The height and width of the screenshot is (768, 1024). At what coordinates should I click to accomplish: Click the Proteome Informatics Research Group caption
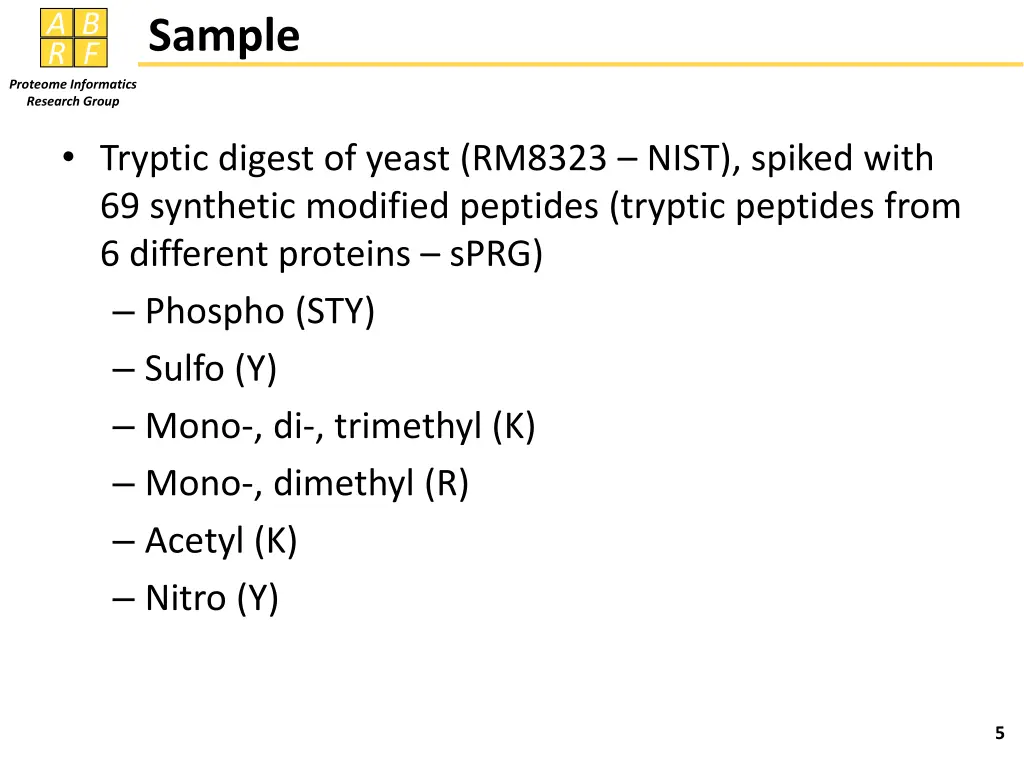click(x=72, y=93)
